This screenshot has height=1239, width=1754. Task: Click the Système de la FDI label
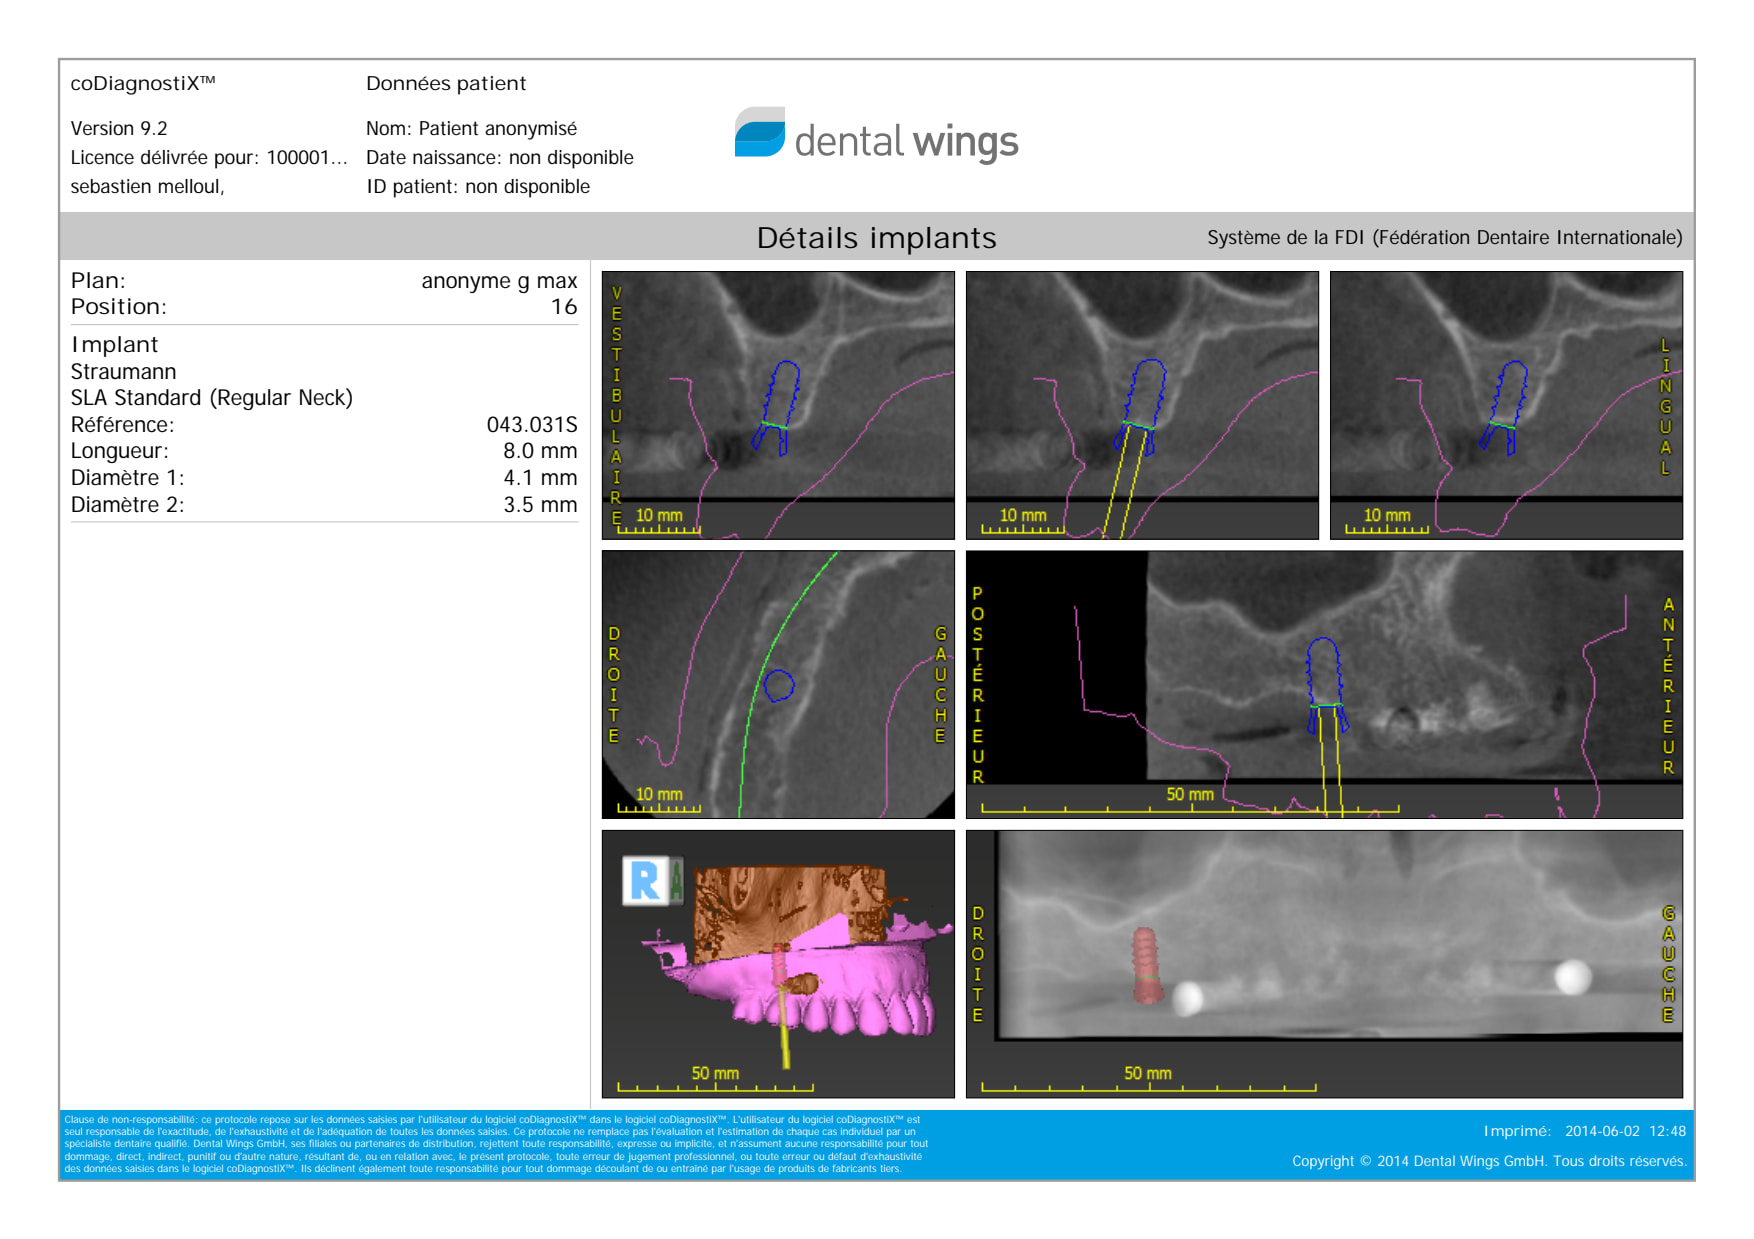click(1444, 238)
